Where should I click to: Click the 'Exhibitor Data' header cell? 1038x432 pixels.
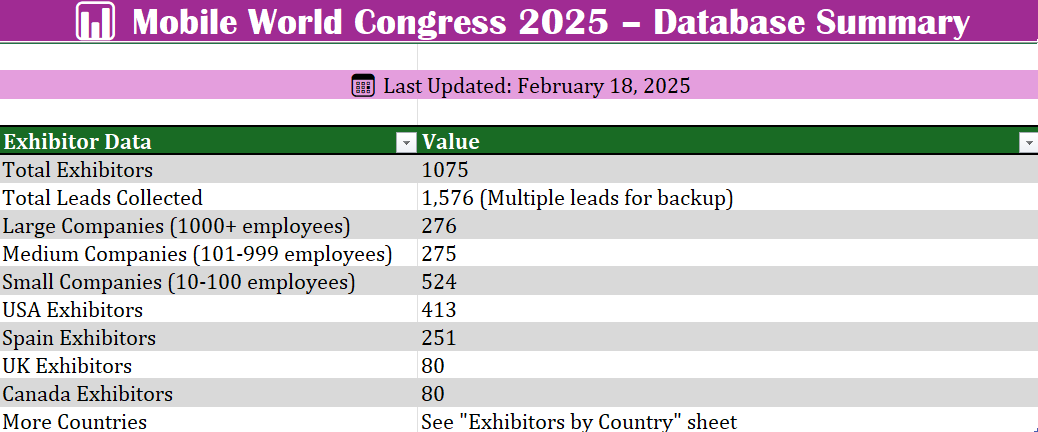tap(209, 141)
